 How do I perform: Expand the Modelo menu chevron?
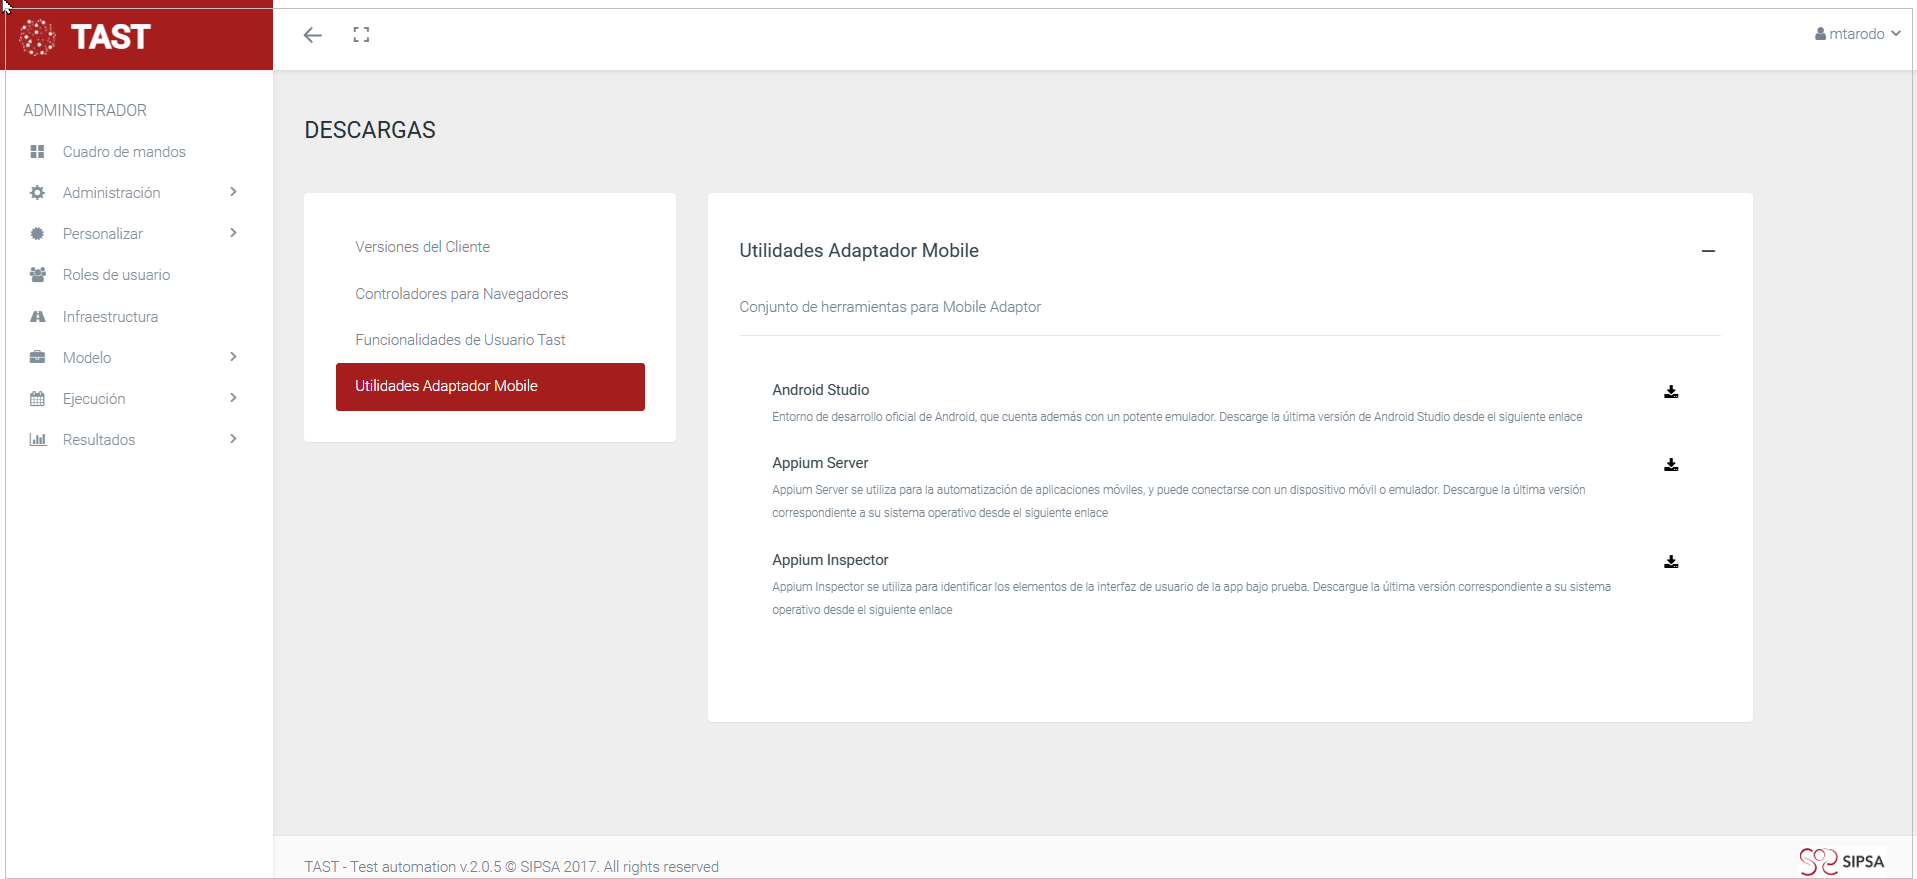click(x=233, y=357)
